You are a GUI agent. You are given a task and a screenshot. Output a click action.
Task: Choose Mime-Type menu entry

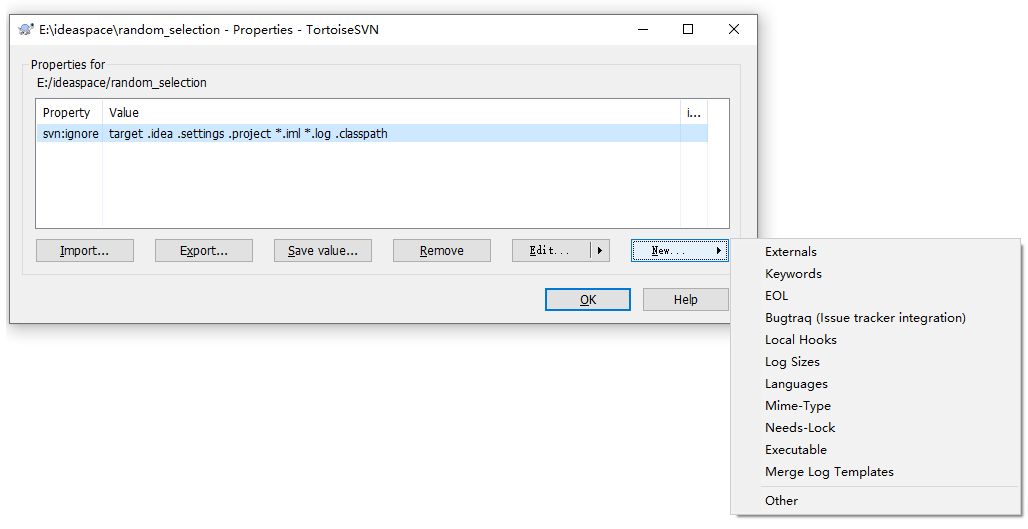876,406
